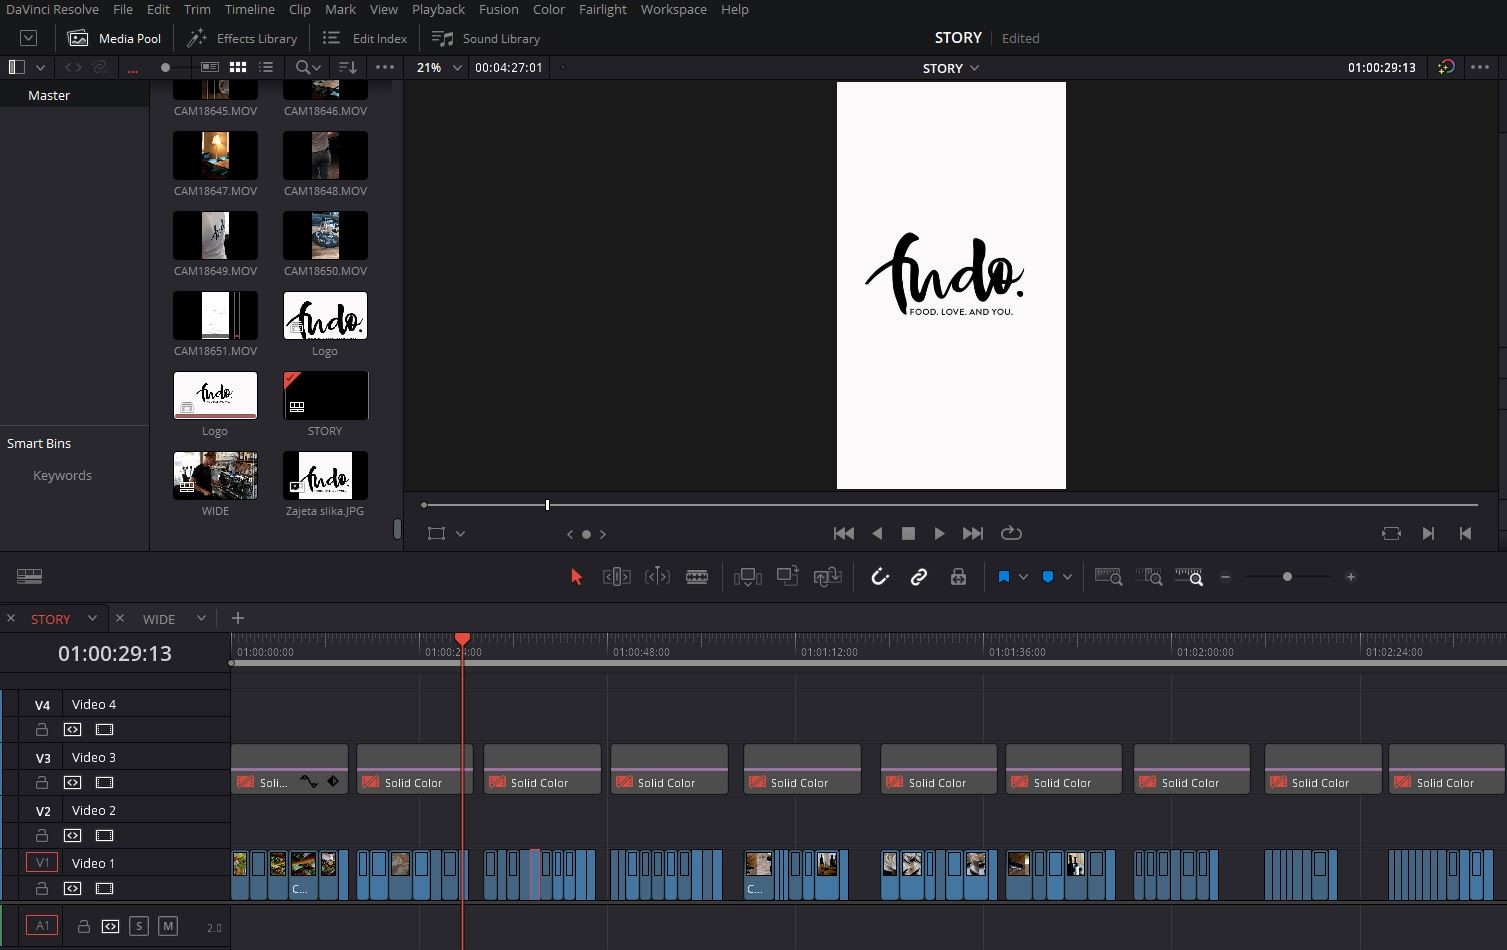This screenshot has height=950, width=1507.
Task: Click the Custom Zoom icon
Action: click(x=1189, y=577)
